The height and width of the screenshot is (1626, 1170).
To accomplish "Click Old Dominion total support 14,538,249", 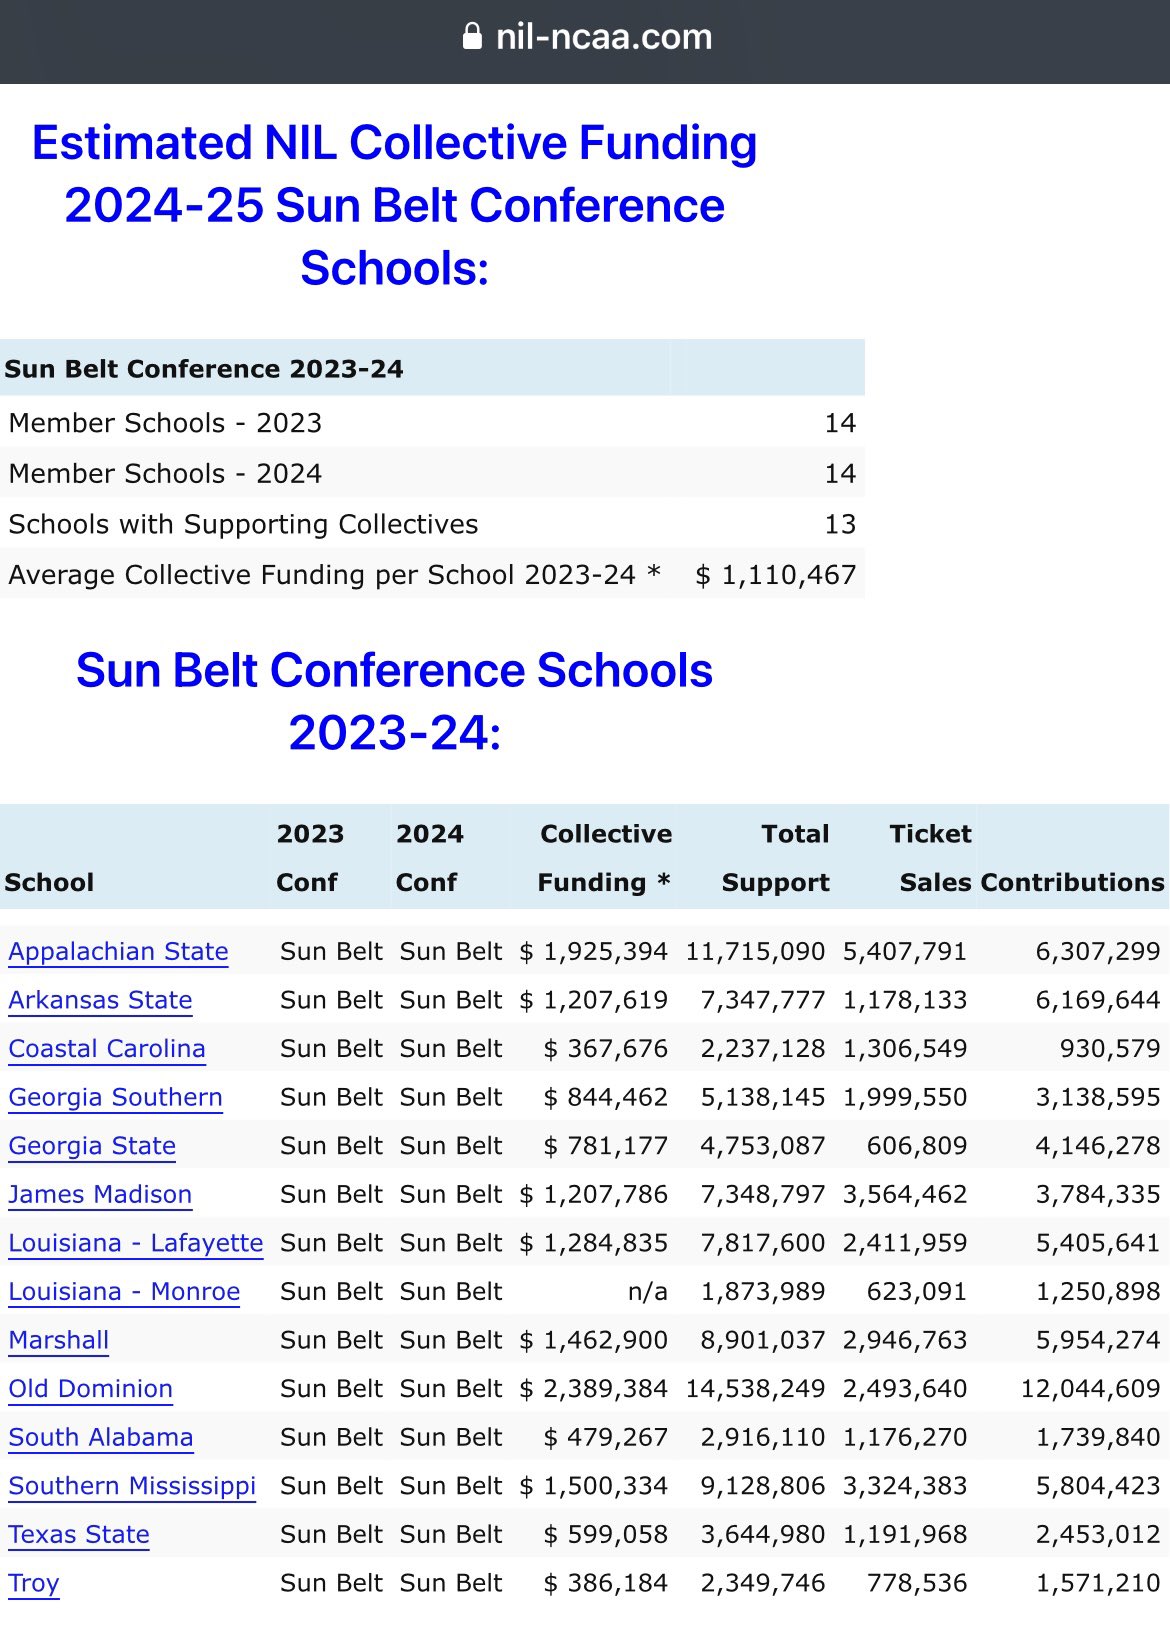I will tap(755, 1389).
